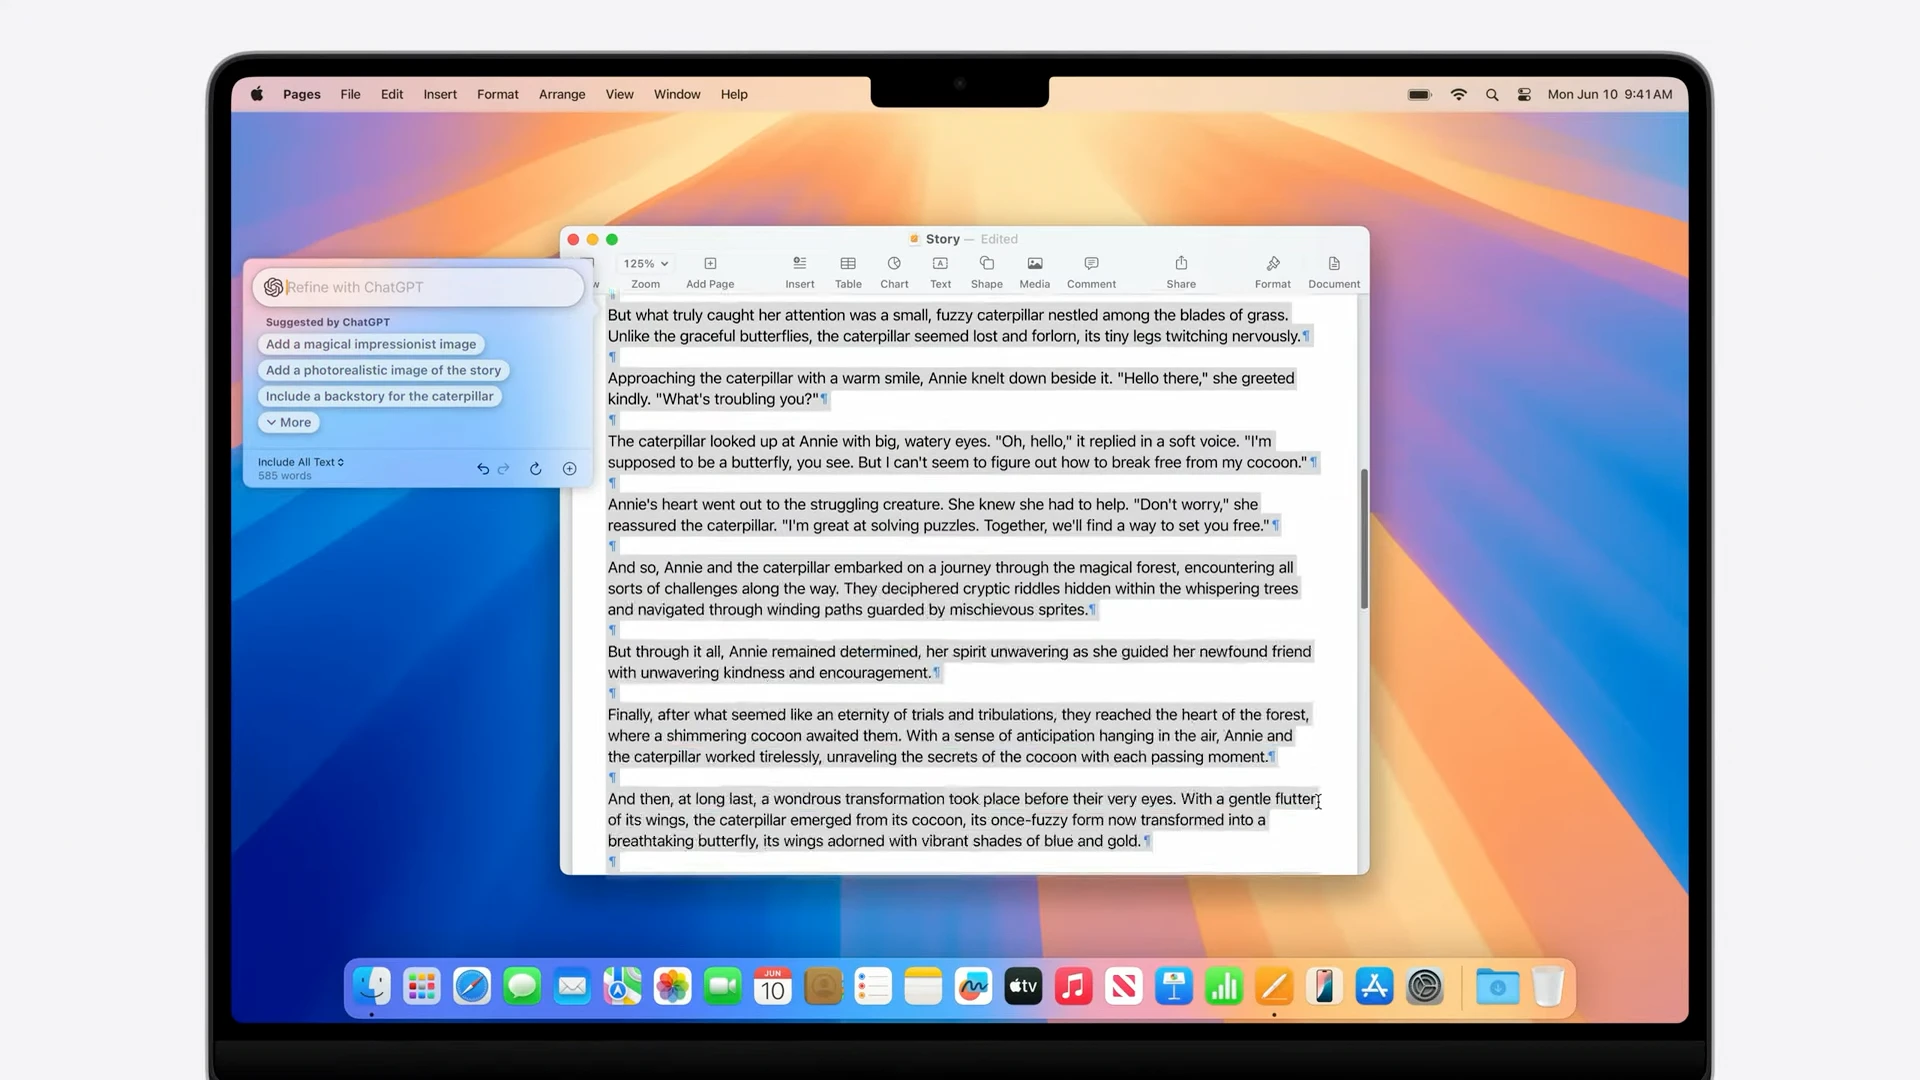Image resolution: width=1920 pixels, height=1080 pixels.
Task: Open the View menu
Action: click(x=619, y=94)
